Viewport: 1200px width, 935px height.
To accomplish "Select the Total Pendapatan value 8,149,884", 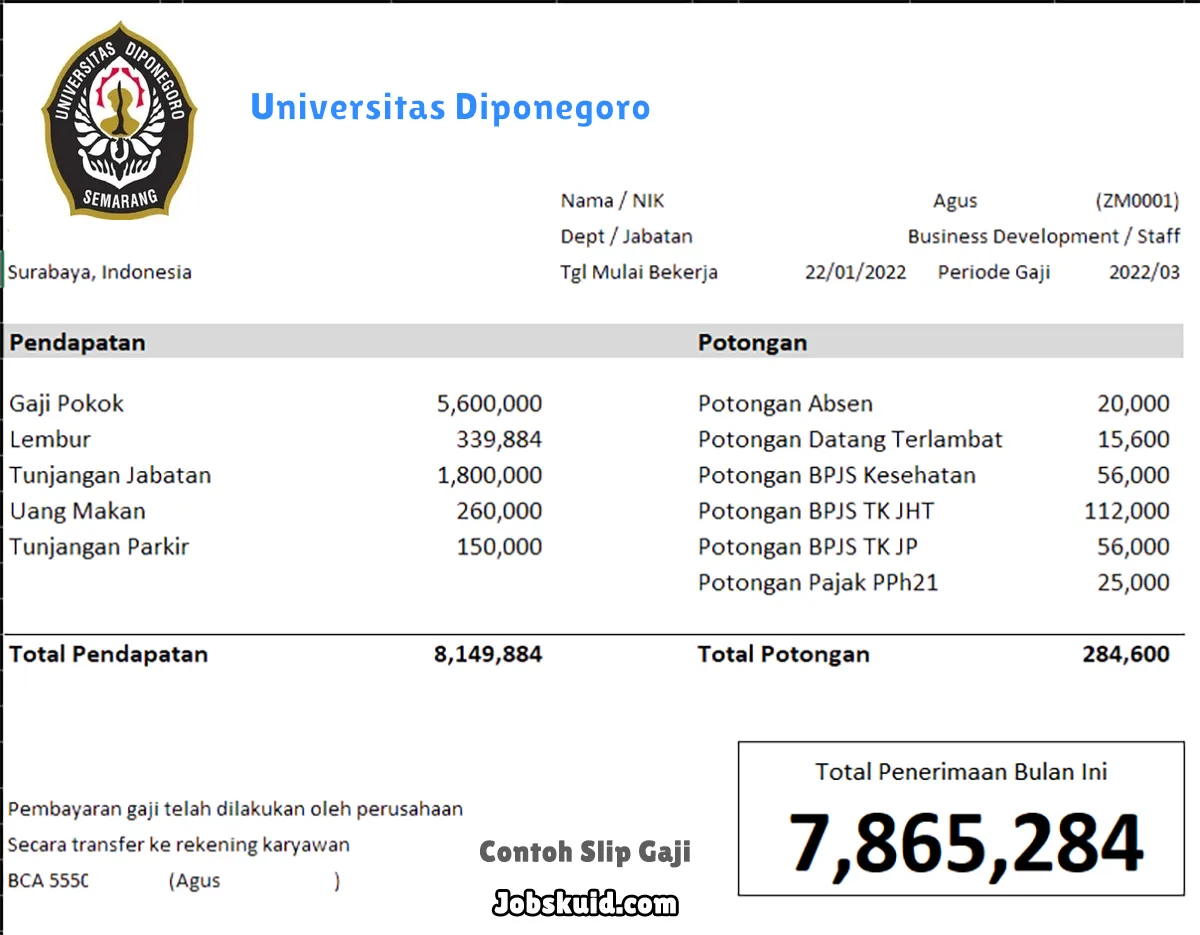I will coord(489,654).
